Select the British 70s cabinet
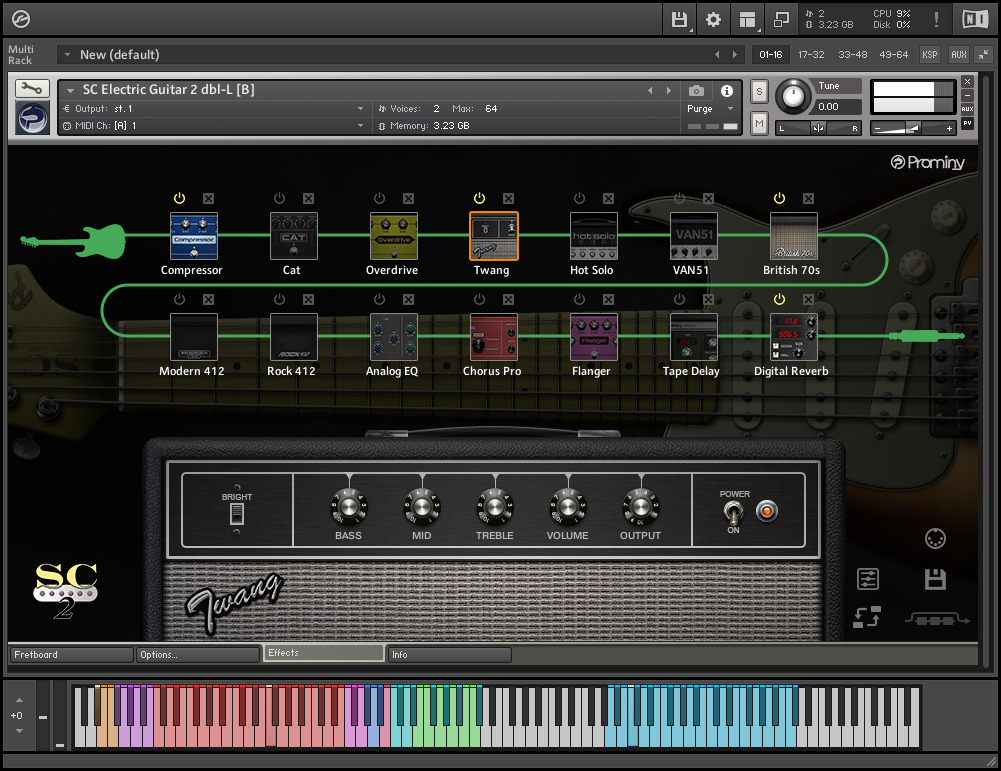The width and height of the screenshot is (1001, 771). click(794, 236)
